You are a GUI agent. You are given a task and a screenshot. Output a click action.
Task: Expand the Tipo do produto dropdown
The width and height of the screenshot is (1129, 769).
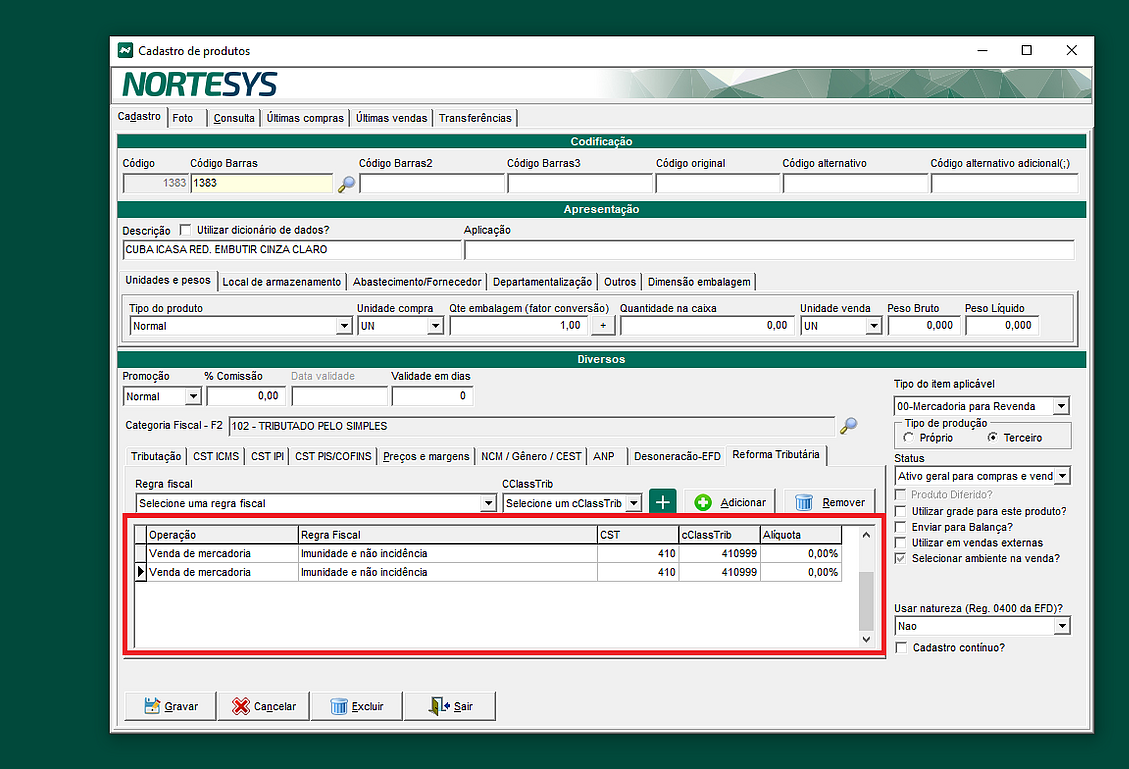[x=343, y=326]
